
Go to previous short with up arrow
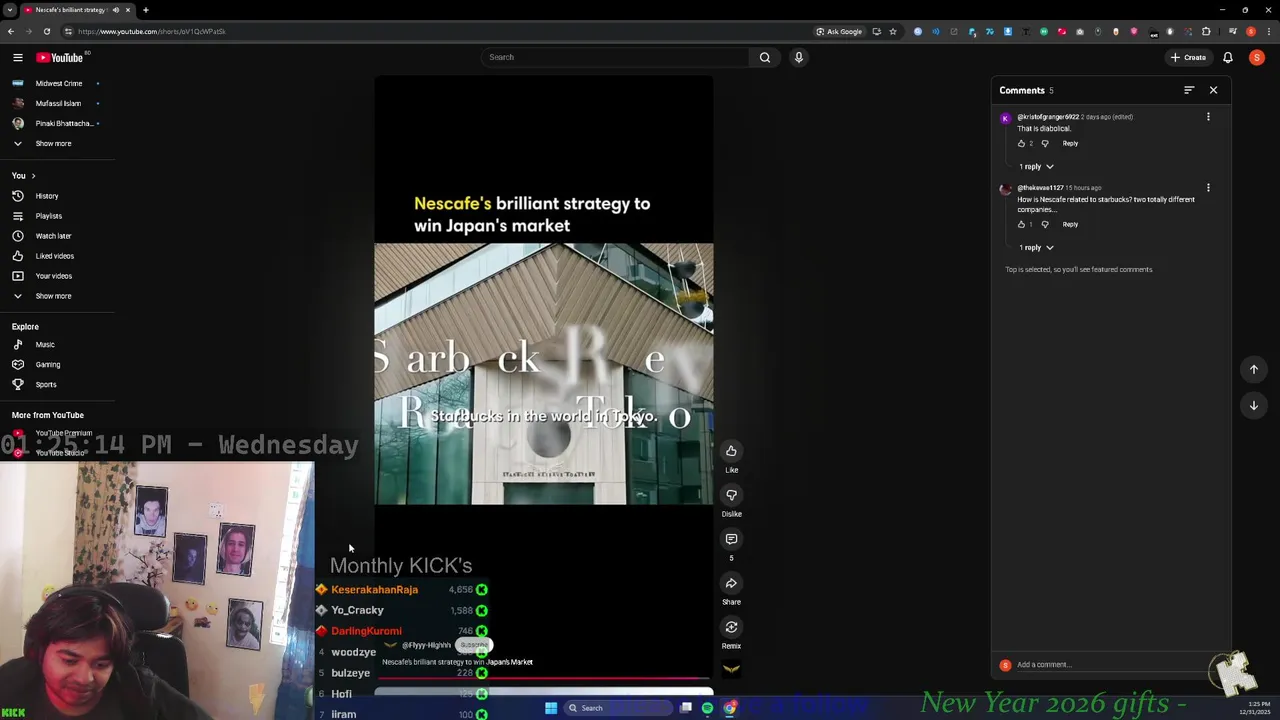(1254, 369)
